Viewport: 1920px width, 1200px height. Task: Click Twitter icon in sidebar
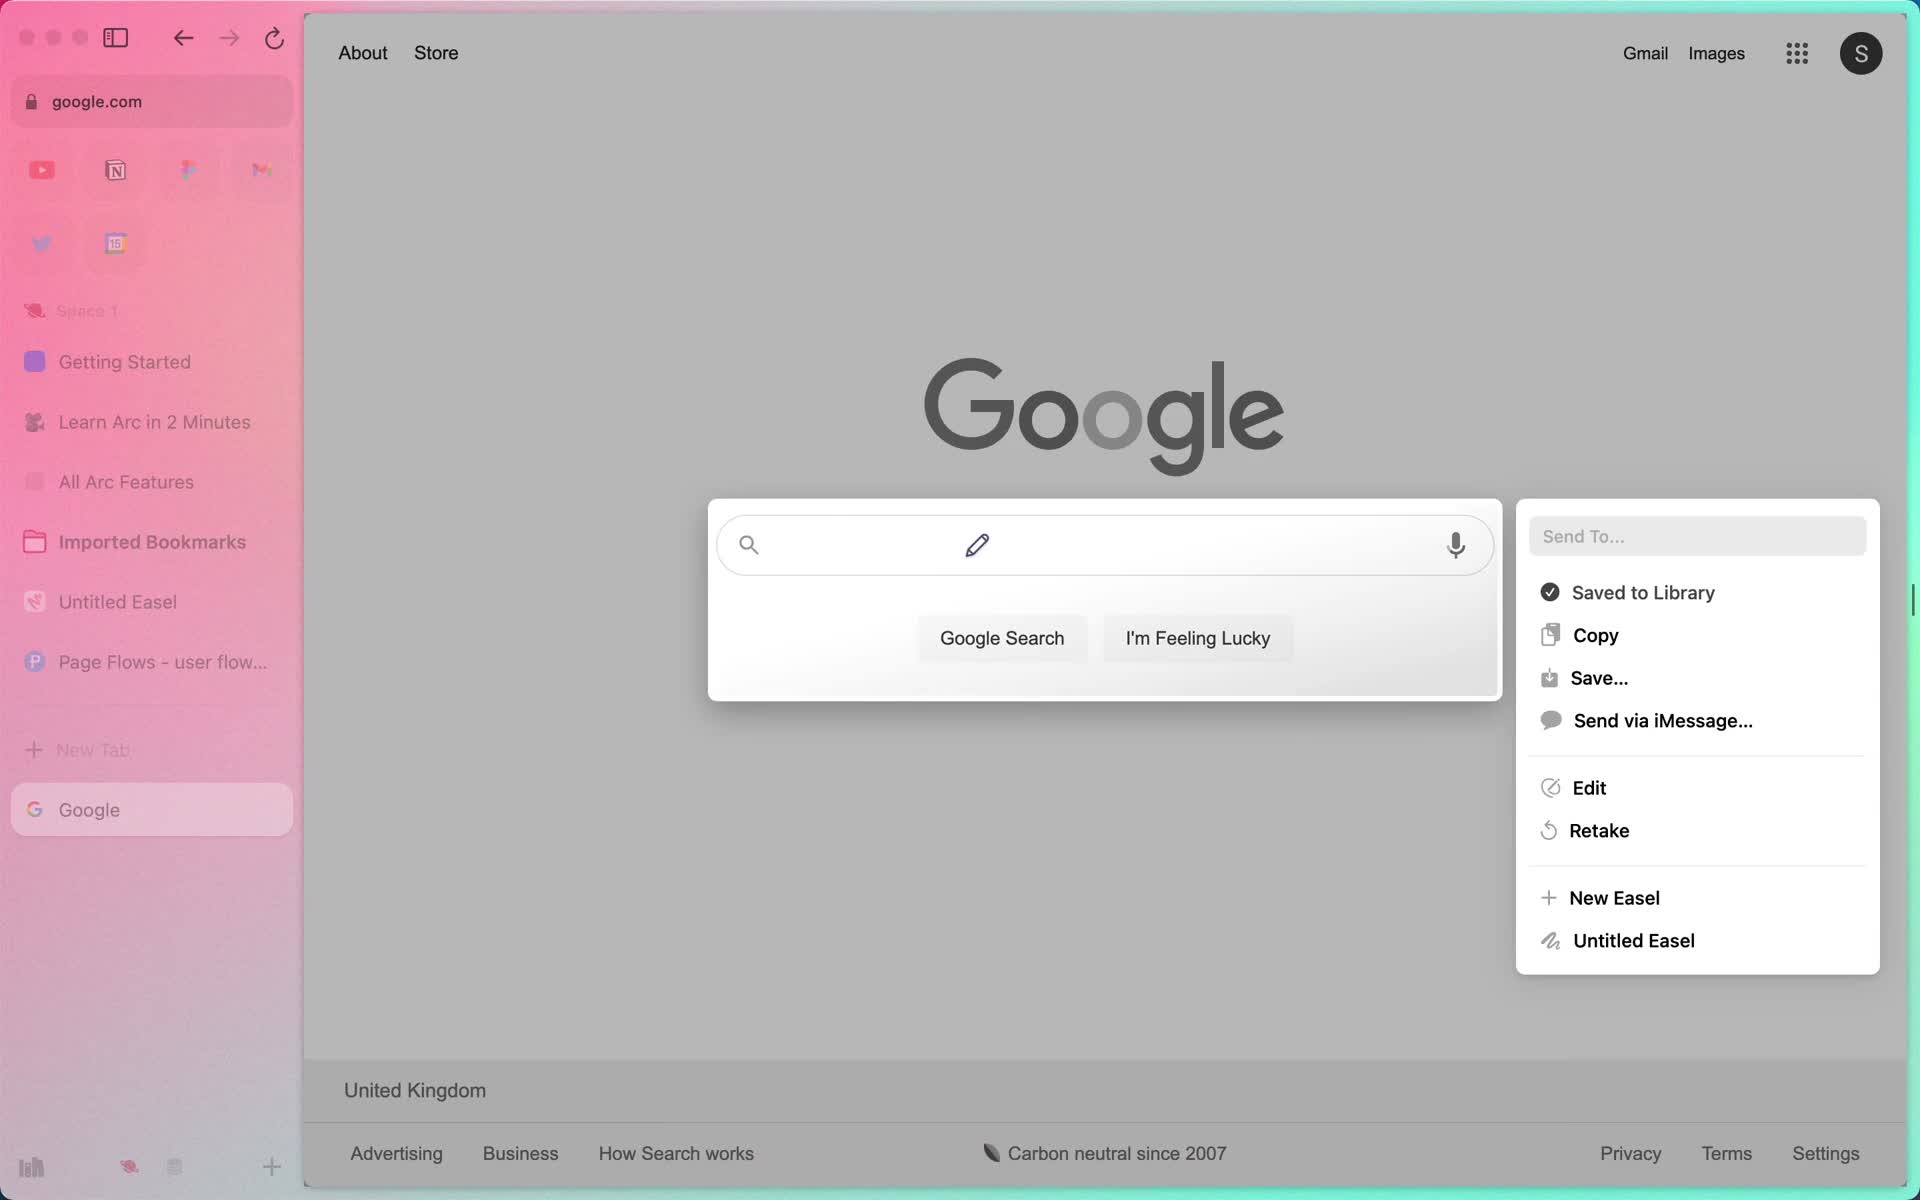point(41,243)
